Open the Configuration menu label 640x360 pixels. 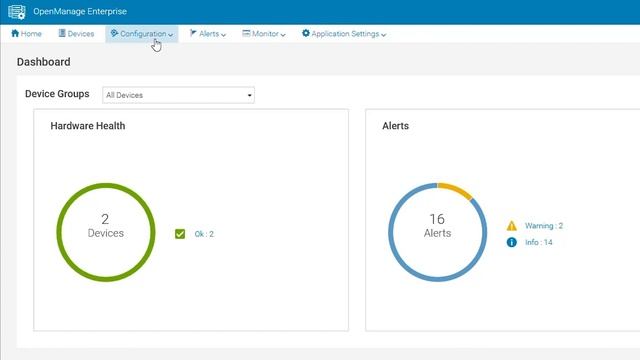tap(143, 34)
